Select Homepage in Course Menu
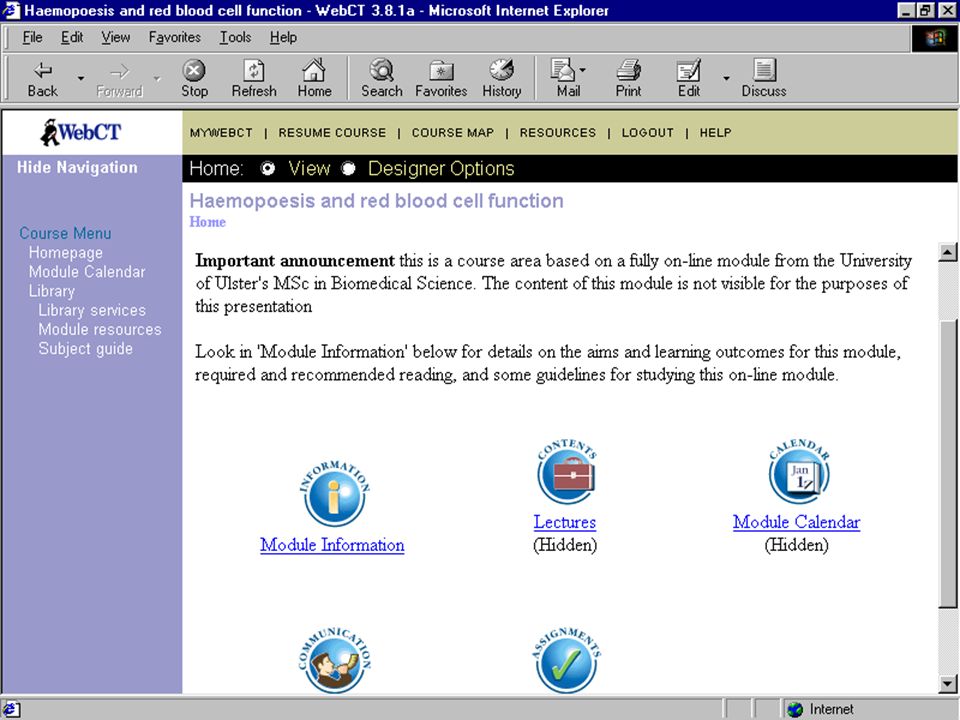The image size is (960, 720). (66, 253)
